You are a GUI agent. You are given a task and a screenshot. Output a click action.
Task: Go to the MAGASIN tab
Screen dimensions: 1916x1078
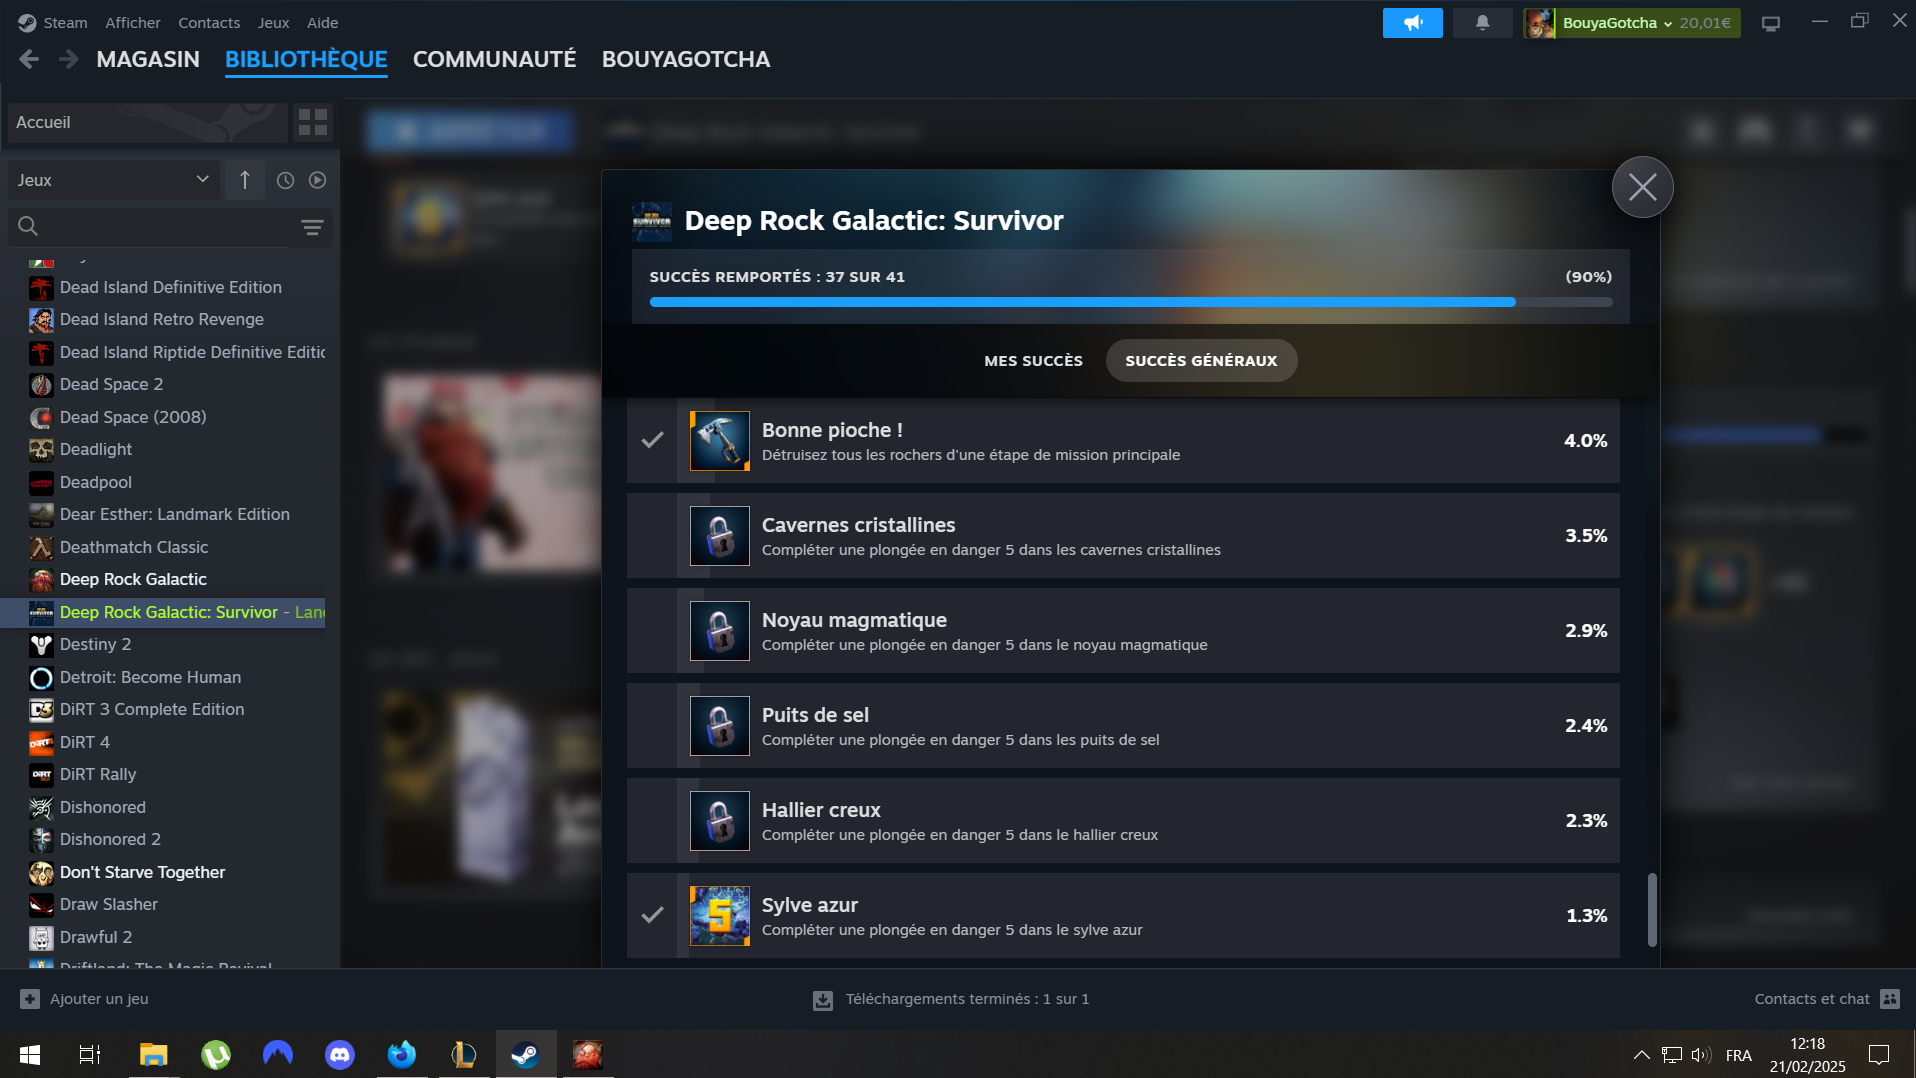[148, 60]
